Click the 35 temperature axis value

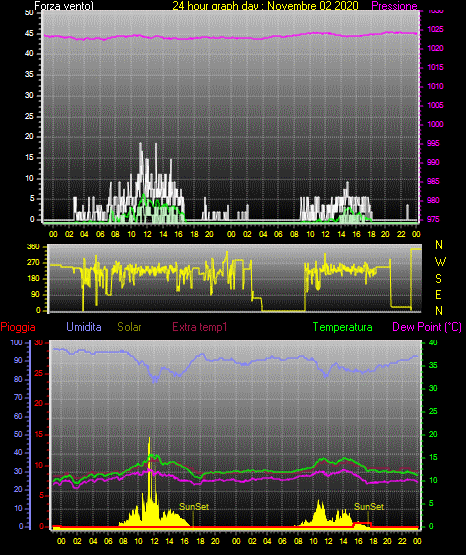(x=433, y=365)
